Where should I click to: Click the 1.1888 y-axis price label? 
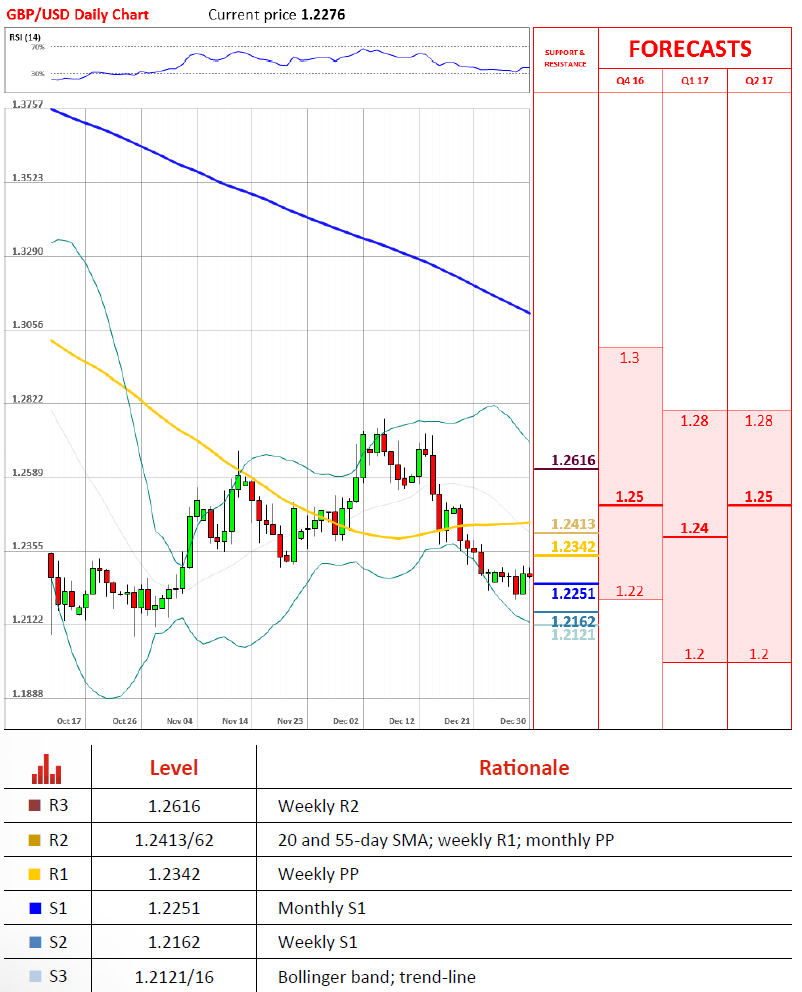point(28,693)
